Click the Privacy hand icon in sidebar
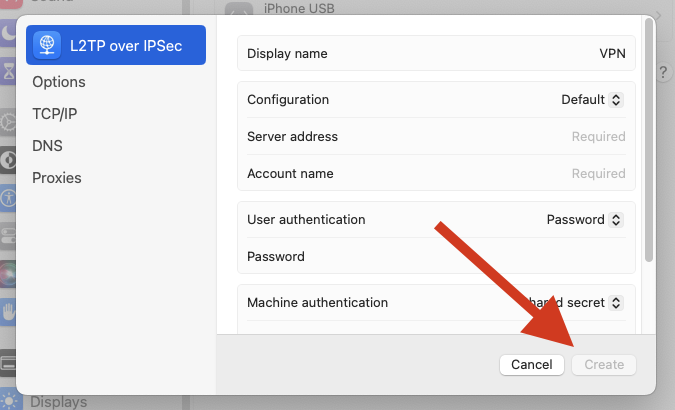This screenshot has height=410, width=675. (8, 310)
